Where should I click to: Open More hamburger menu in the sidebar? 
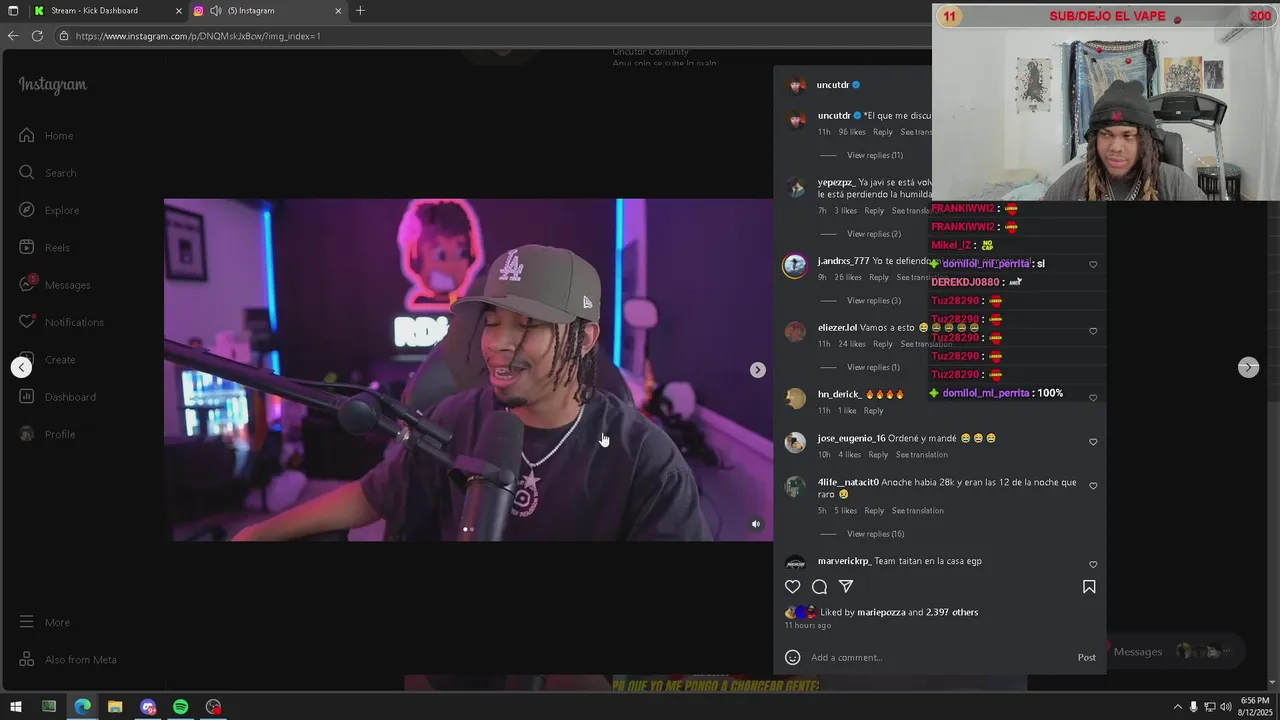(x=44, y=622)
